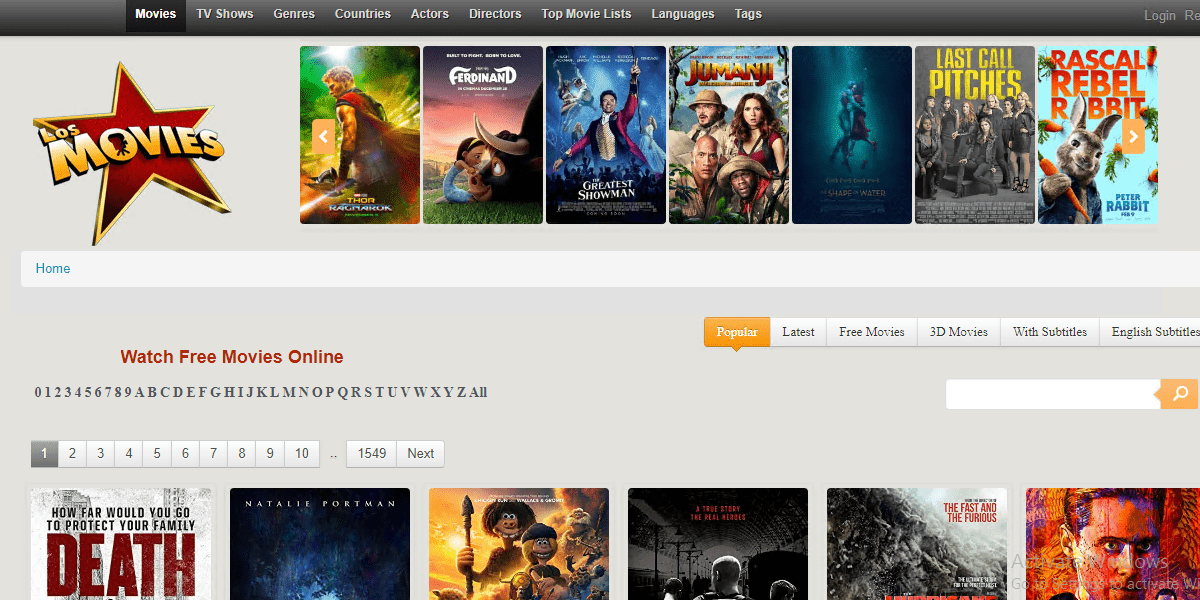Click the carousel previous arrow
This screenshot has height=600, width=1200.
pos(323,136)
